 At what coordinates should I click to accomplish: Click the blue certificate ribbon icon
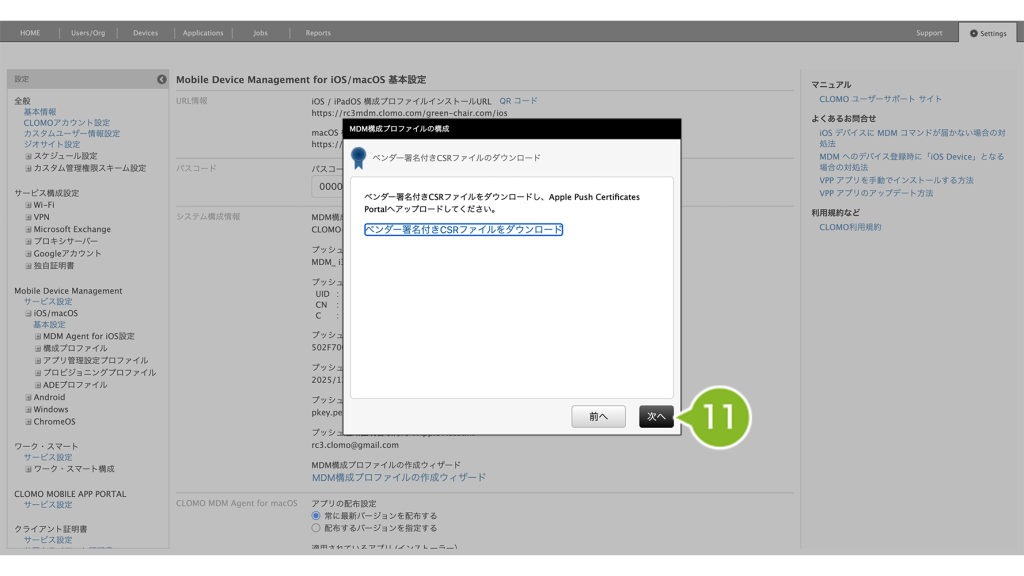tap(359, 158)
